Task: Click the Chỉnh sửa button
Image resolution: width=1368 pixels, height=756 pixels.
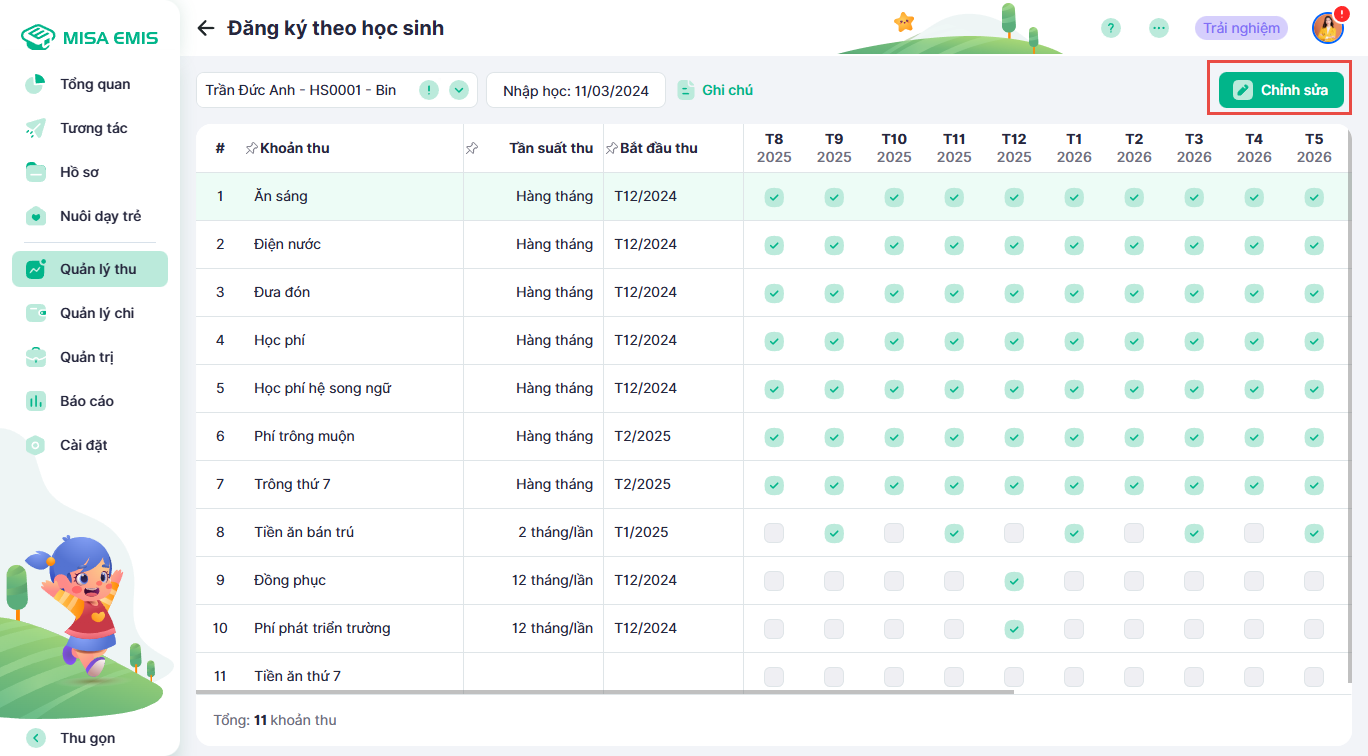Action: click(1280, 90)
